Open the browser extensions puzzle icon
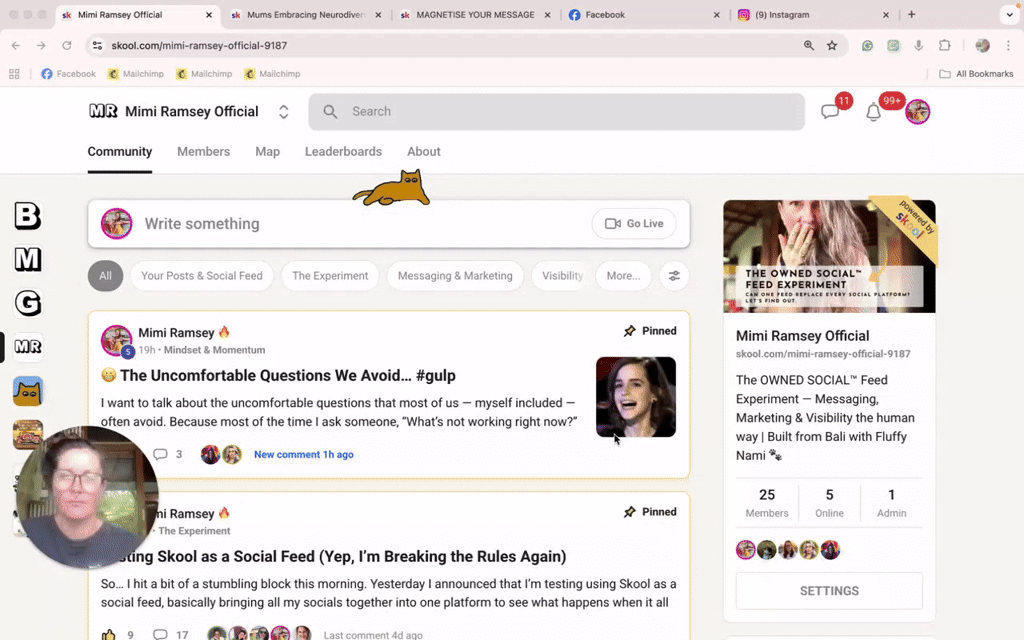Viewport: 1024px width, 640px height. point(944,45)
